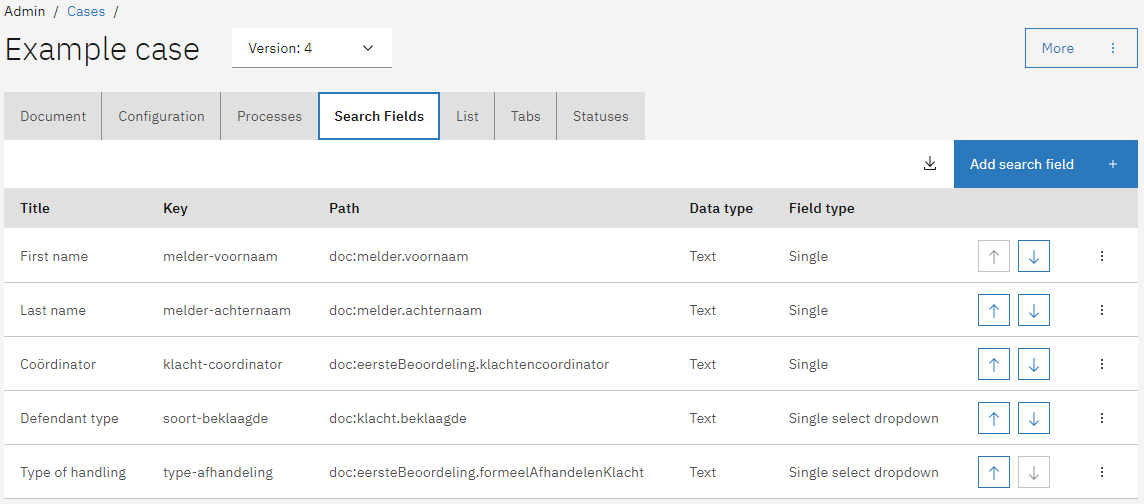The height and width of the screenshot is (504, 1144).
Task: Open the three-dot menu for Coördinator row
Action: [x=1102, y=364]
